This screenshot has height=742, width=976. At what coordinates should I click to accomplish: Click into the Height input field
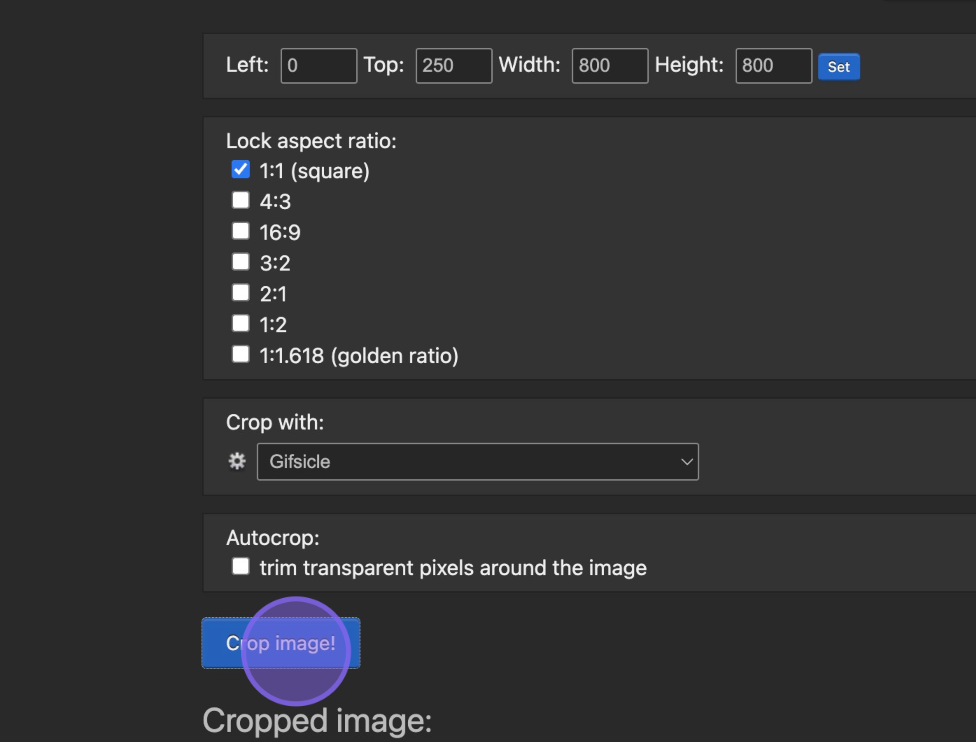[x=774, y=65]
